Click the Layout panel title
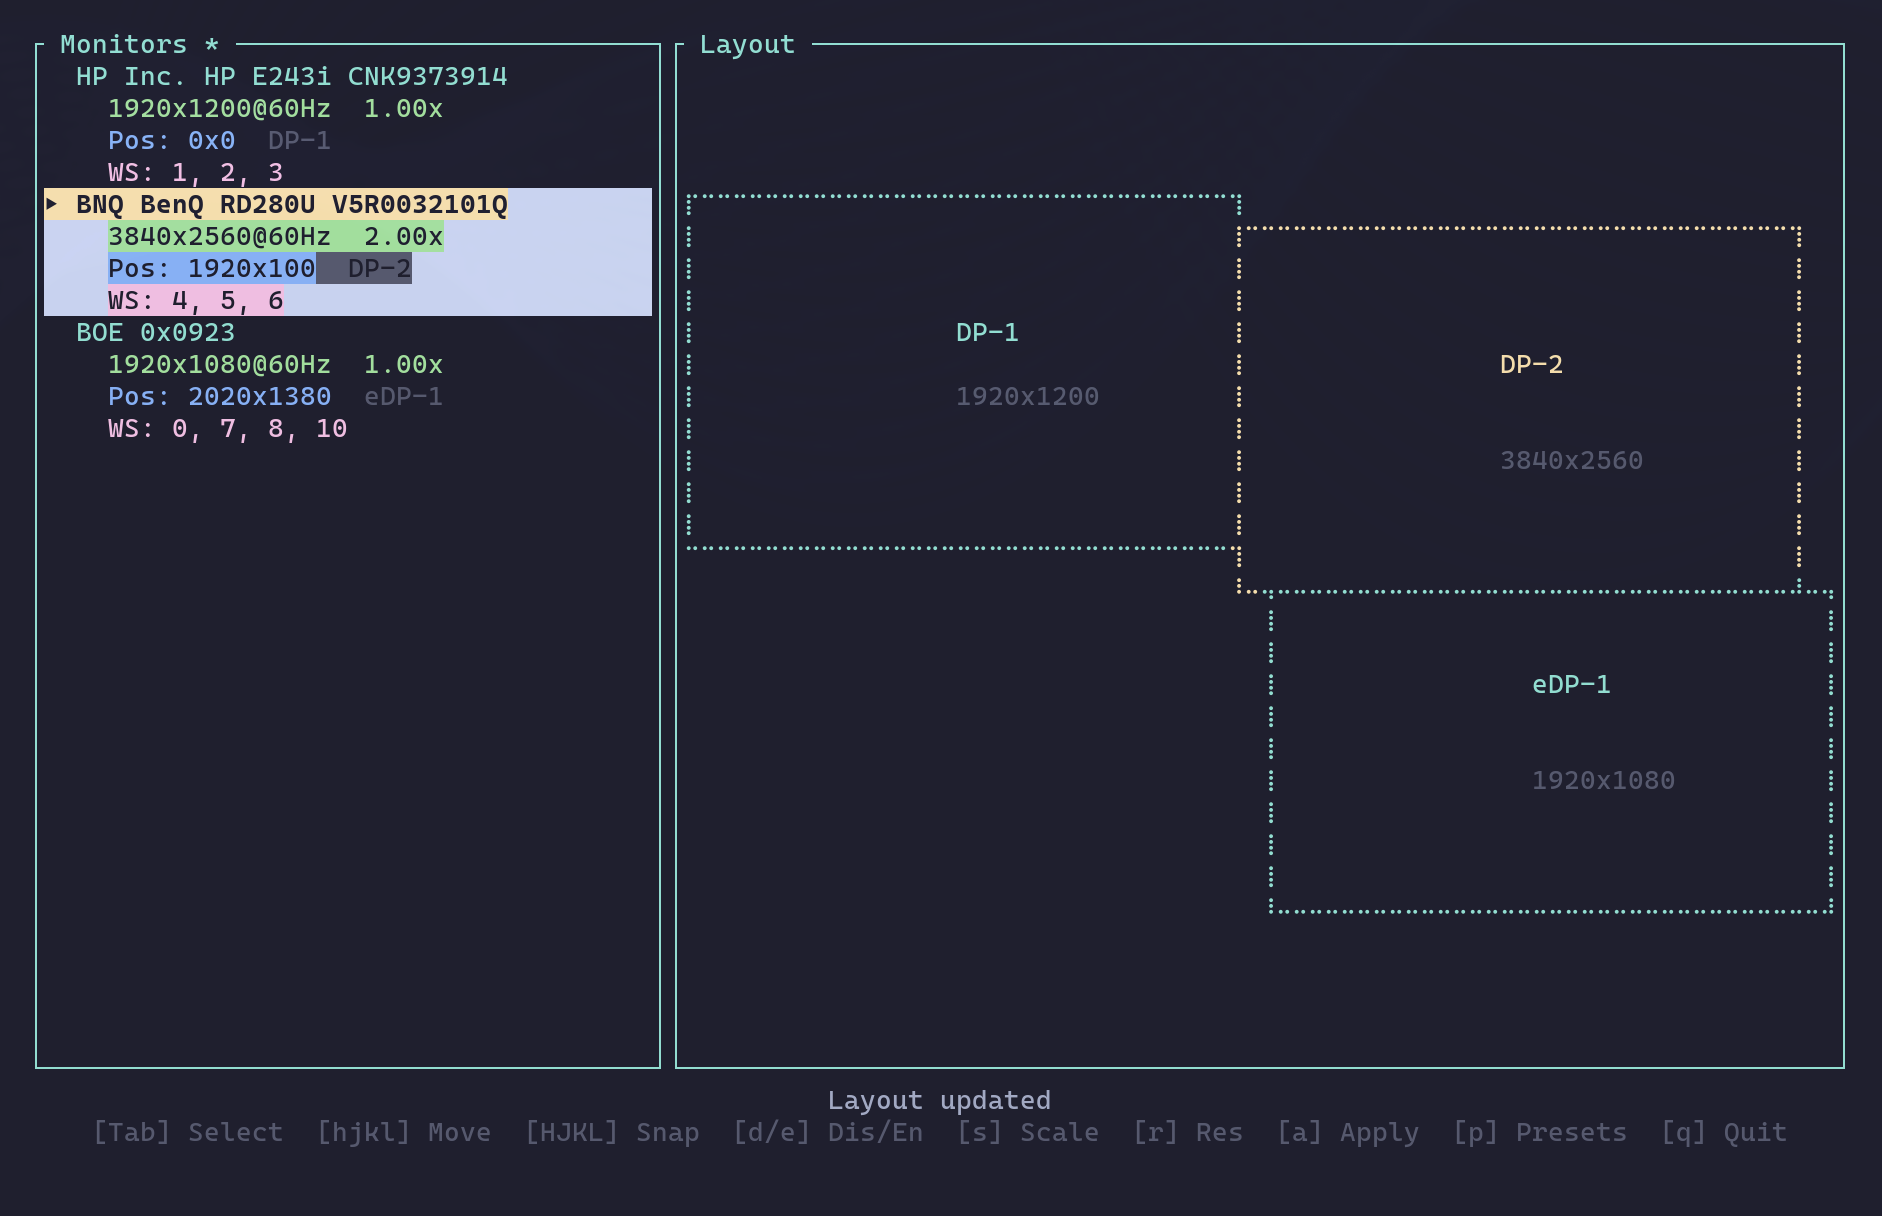The image size is (1882, 1216). tap(746, 43)
